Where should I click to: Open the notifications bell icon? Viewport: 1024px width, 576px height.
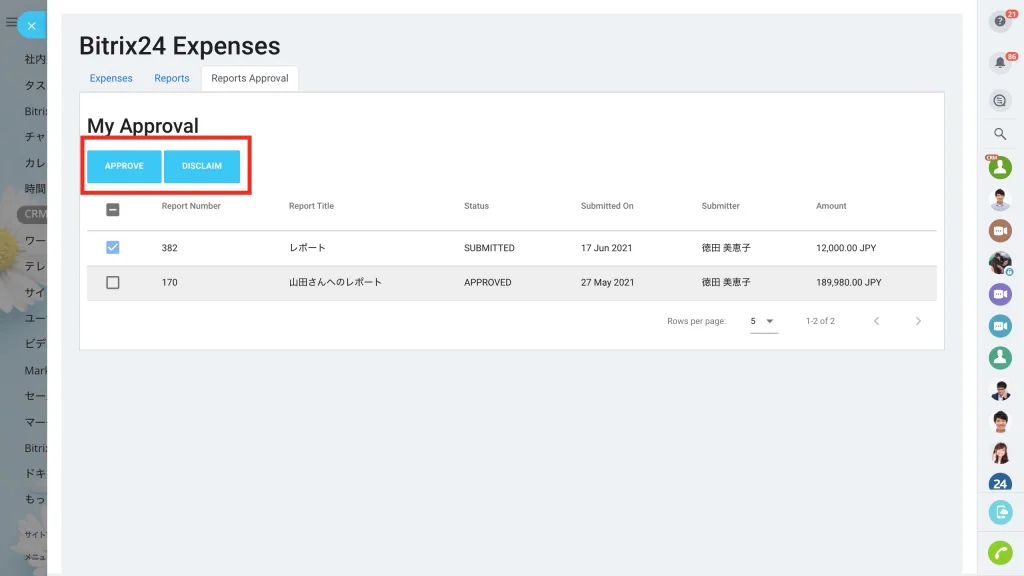[x=1000, y=63]
